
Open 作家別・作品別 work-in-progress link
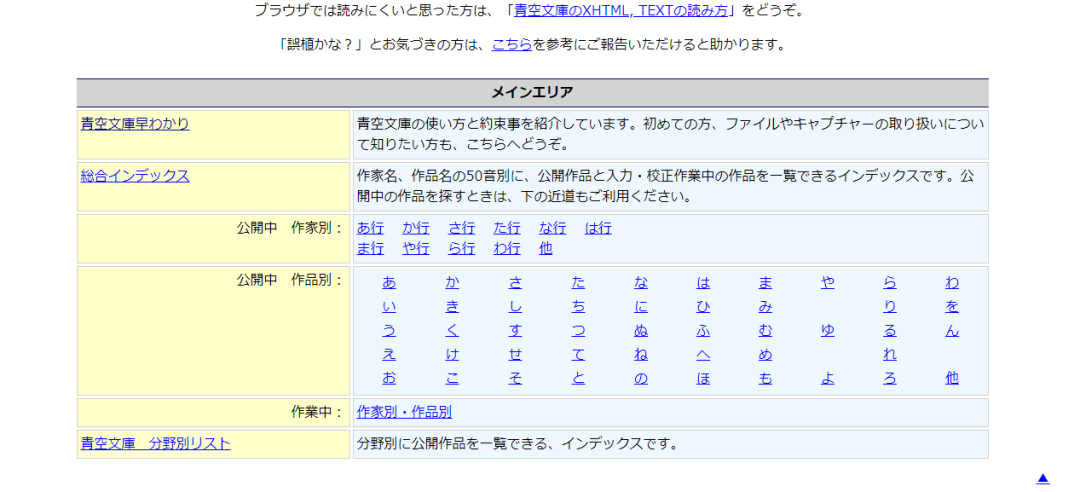click(404, 413)
